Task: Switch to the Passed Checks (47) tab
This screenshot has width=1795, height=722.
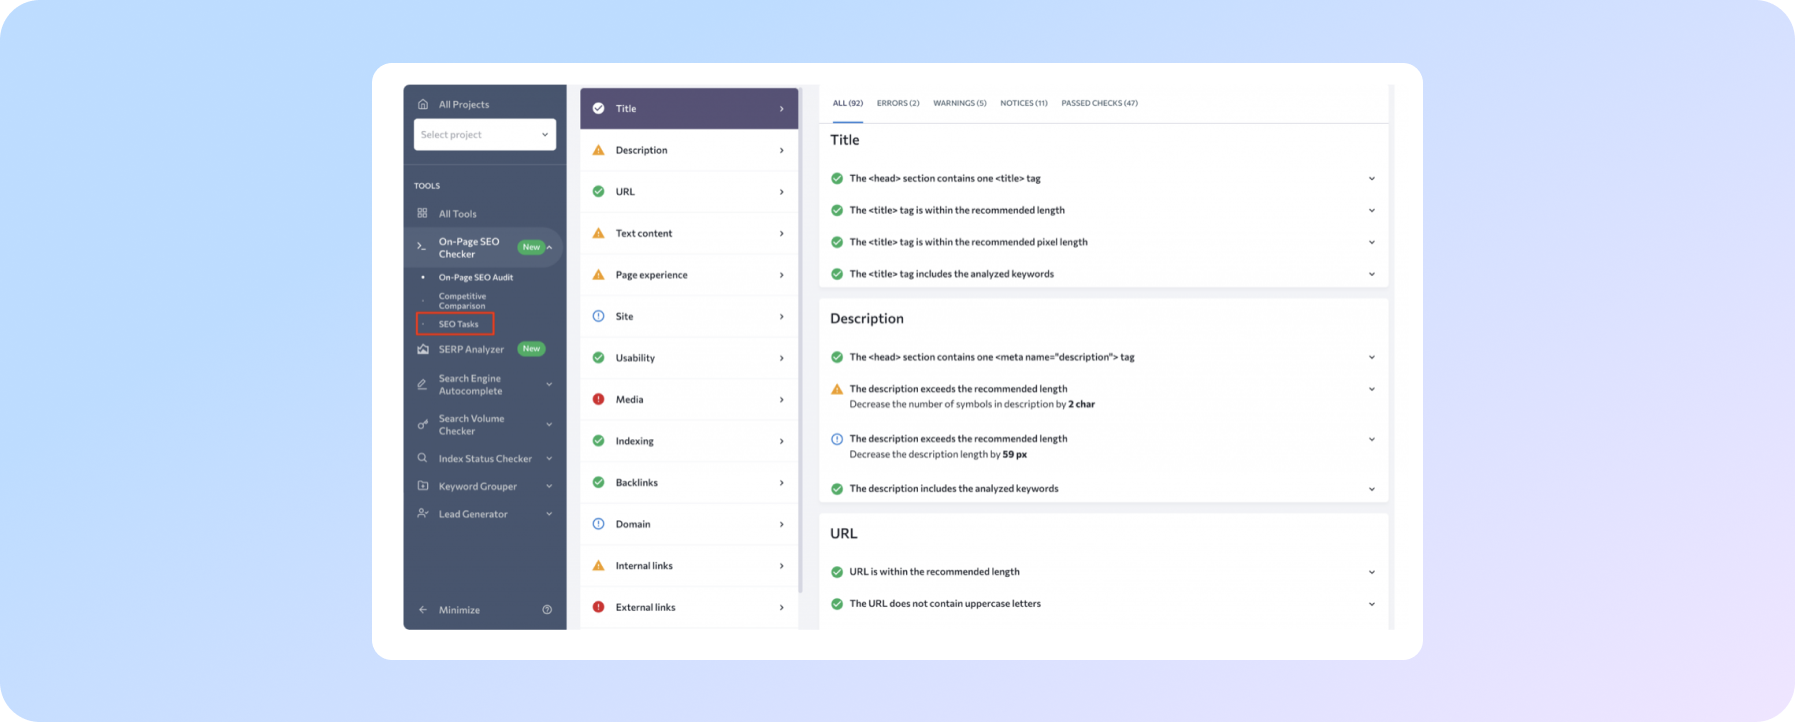Action: (1099, 103)
